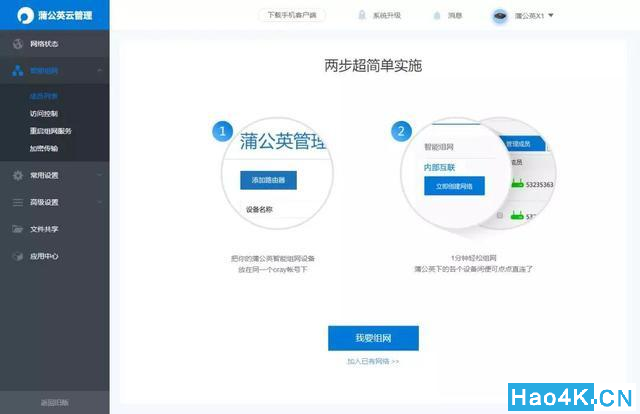Open the 访问控制 submenu item
Image resolution: width=640 pixels, height=414 pixels.
click(44, 114)
